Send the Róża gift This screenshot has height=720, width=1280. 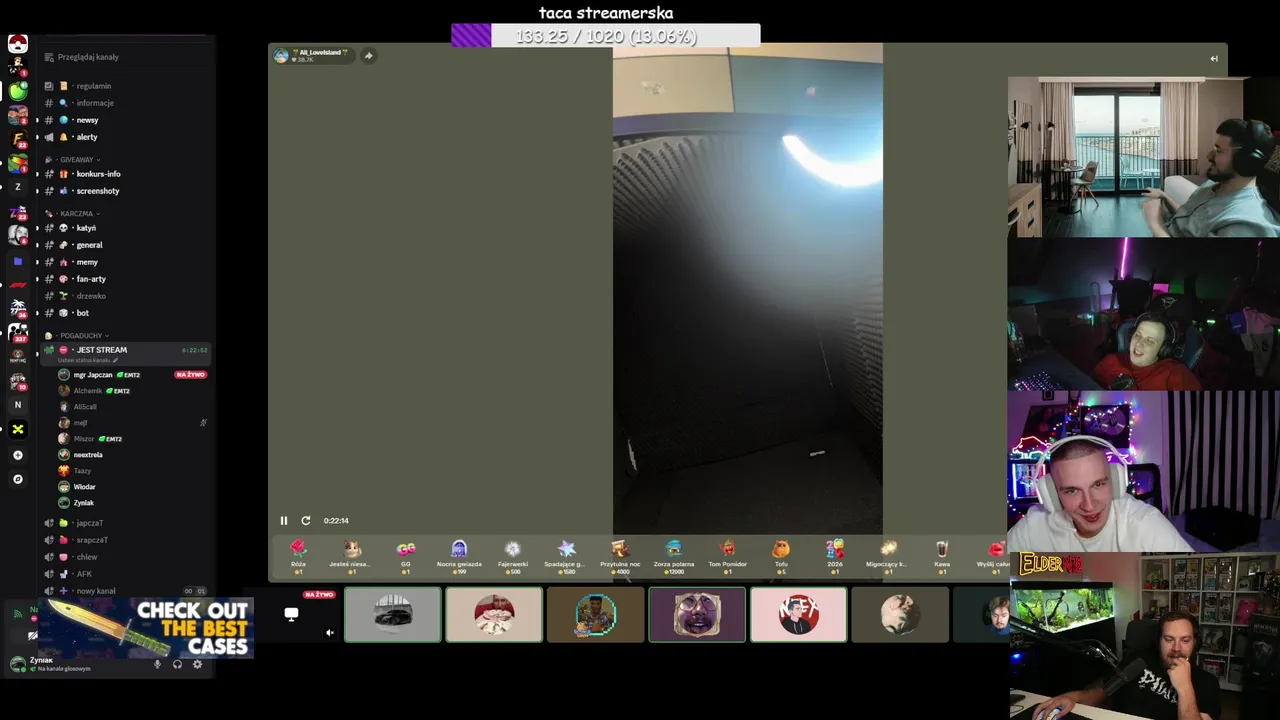298,556
